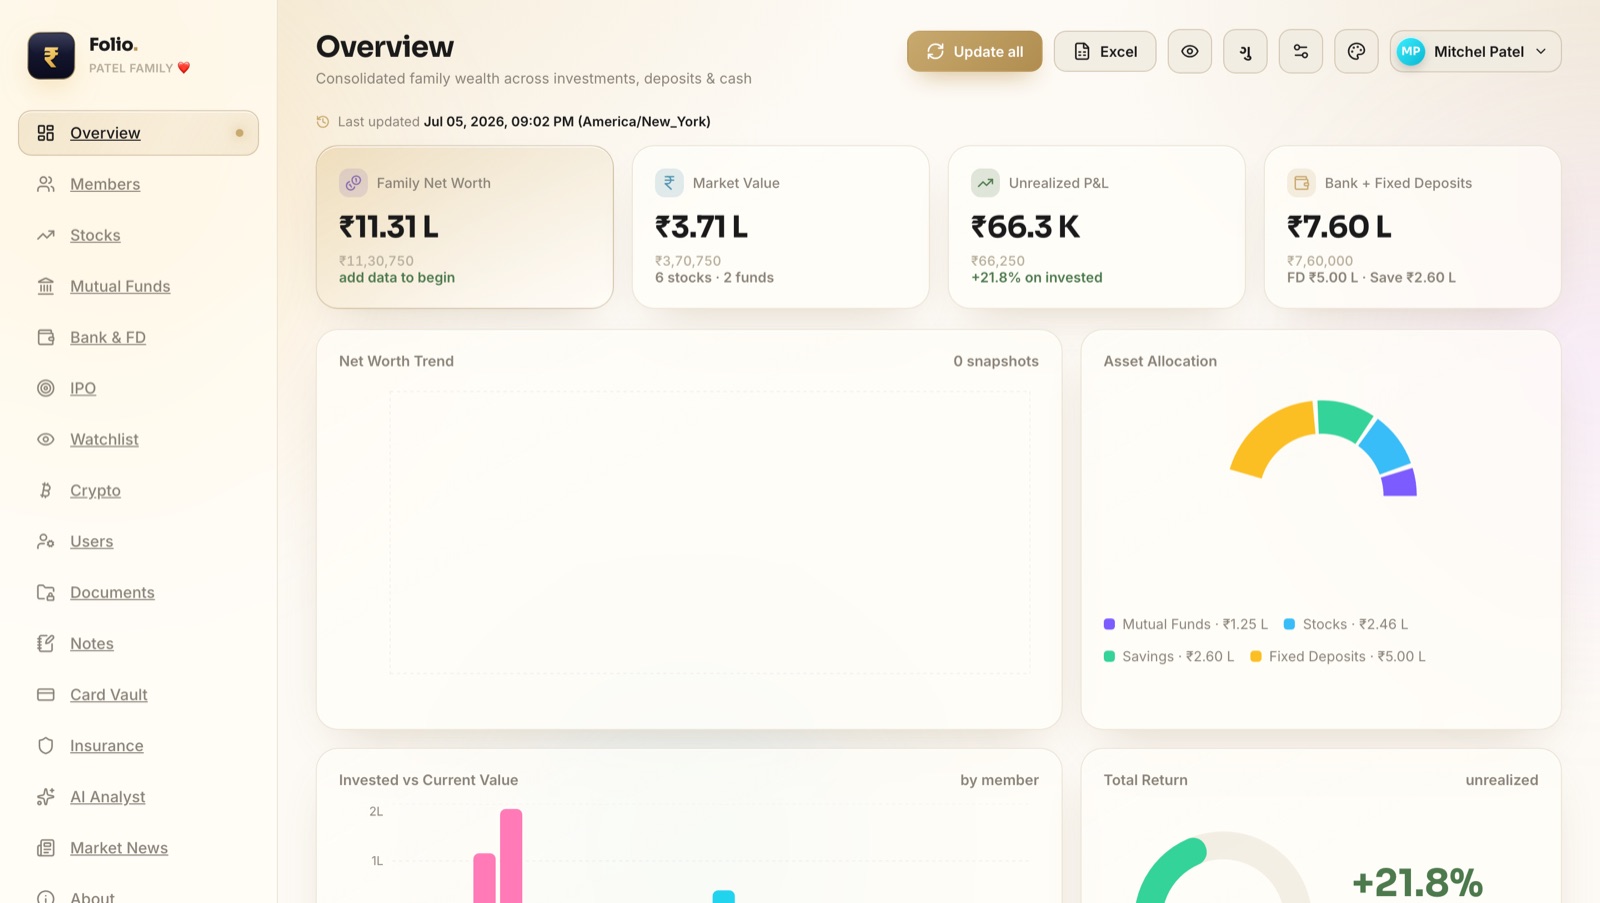Click the Market Value rupee card icon
This screenshot has width=1600, height=903.
[x=669, y=183]
